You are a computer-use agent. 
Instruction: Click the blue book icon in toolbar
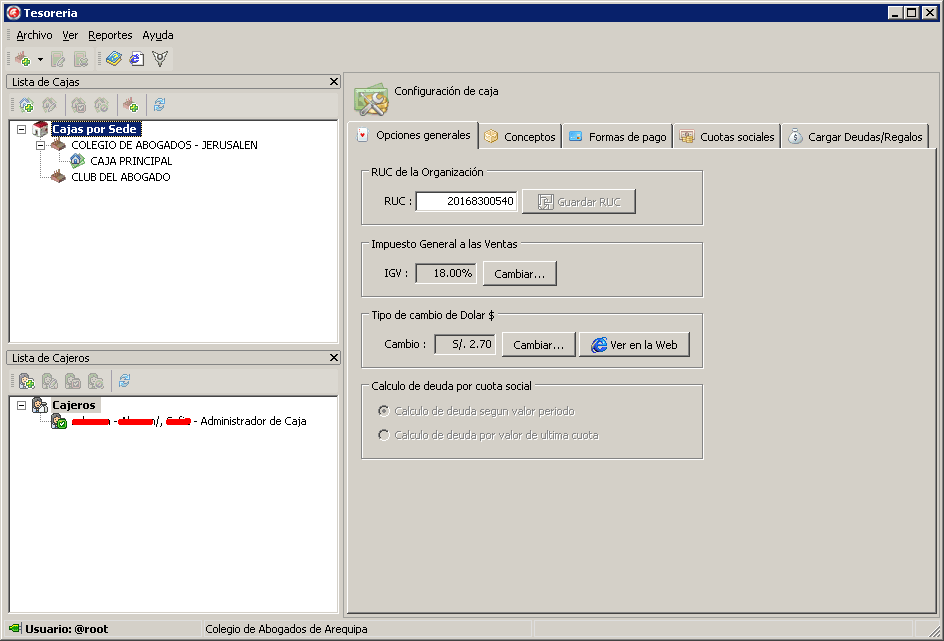point(113,58)
